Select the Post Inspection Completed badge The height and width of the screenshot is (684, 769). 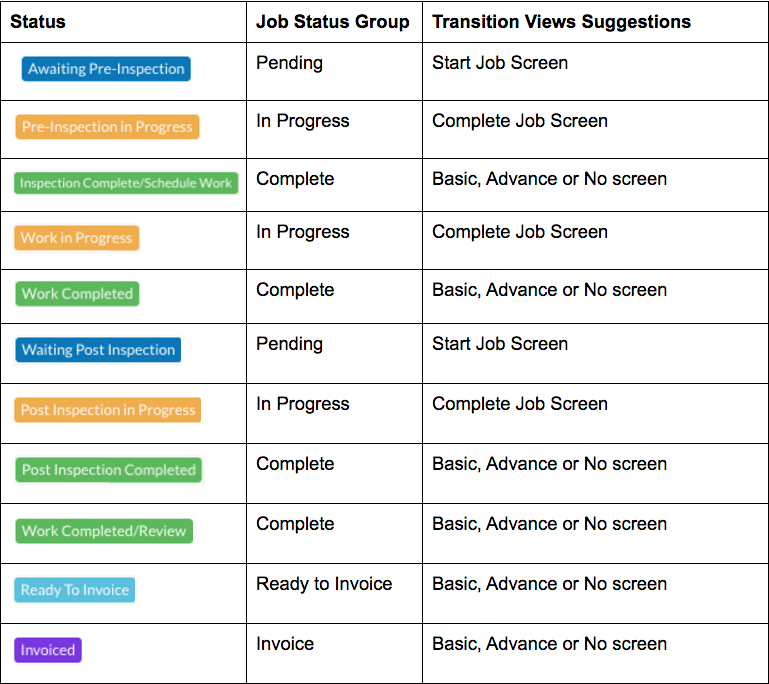coord(108,470)
